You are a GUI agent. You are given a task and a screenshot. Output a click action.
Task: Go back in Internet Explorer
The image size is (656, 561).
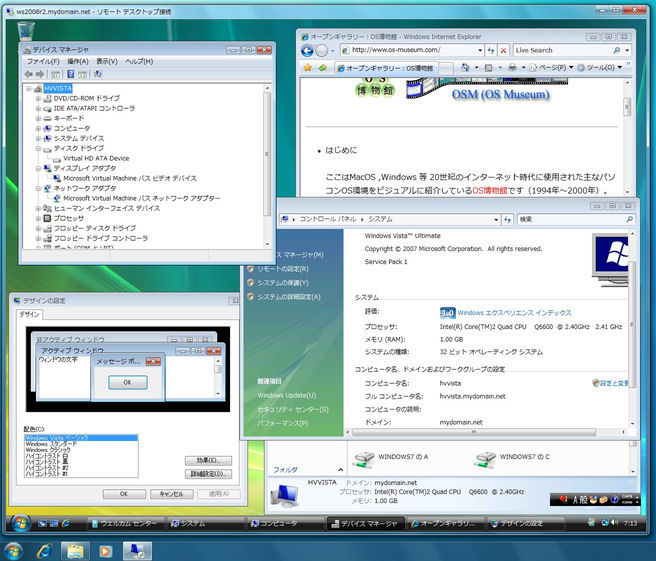[307, 51]
